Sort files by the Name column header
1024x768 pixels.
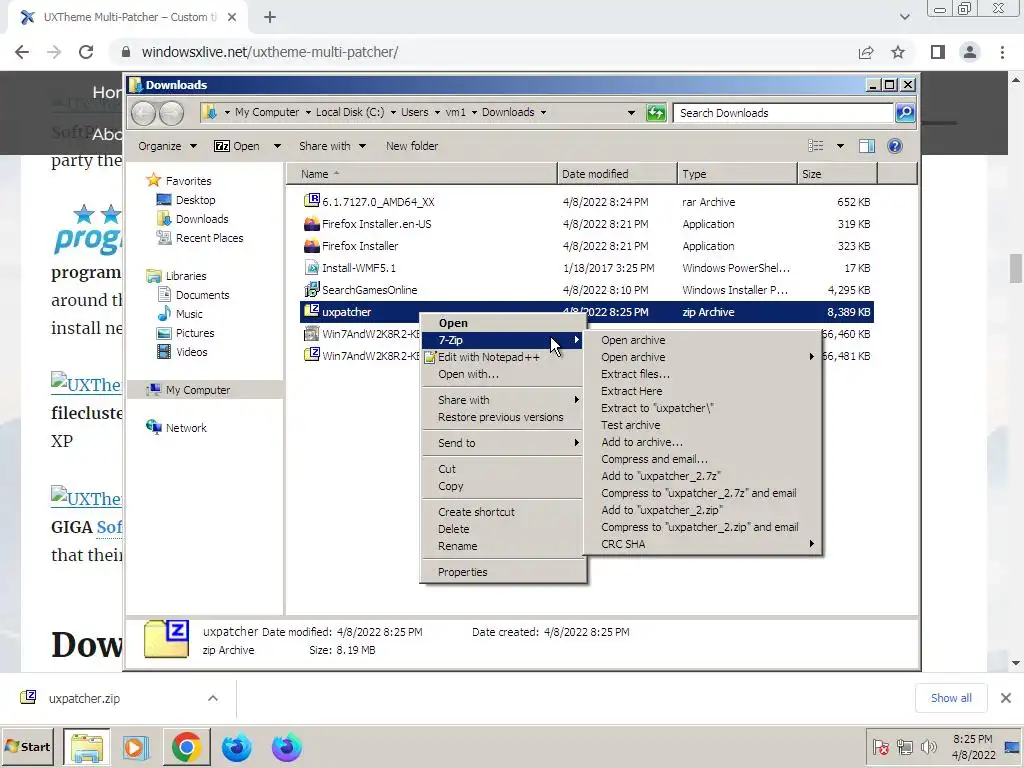(x=422, y=174)
